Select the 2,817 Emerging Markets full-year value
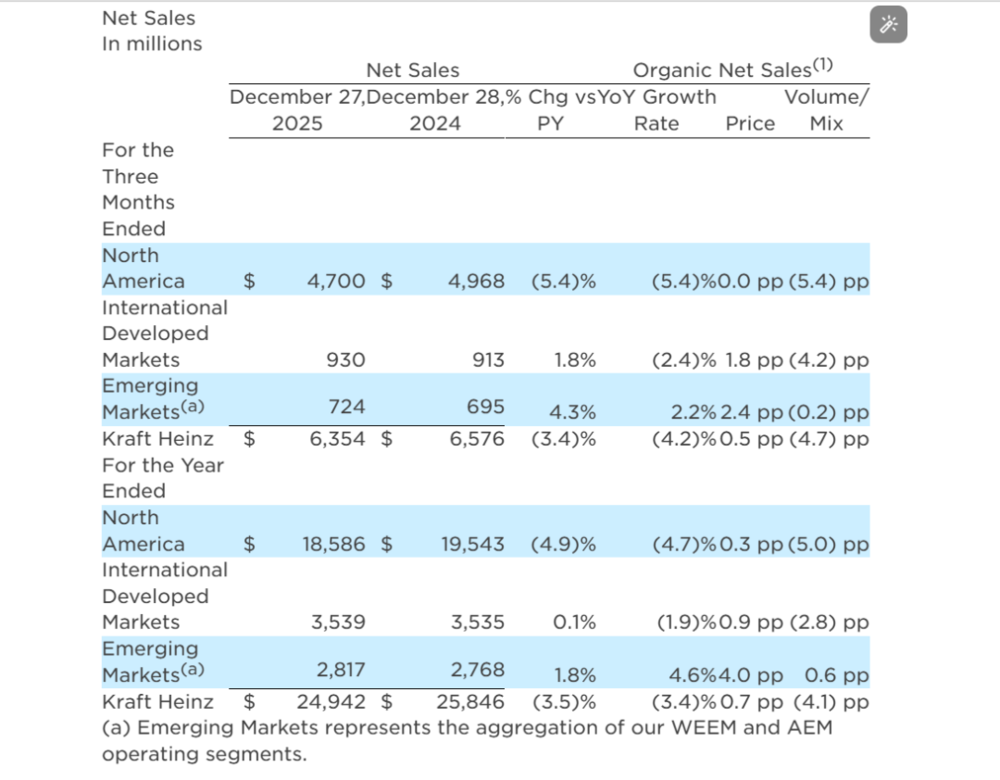 point(341,670)
